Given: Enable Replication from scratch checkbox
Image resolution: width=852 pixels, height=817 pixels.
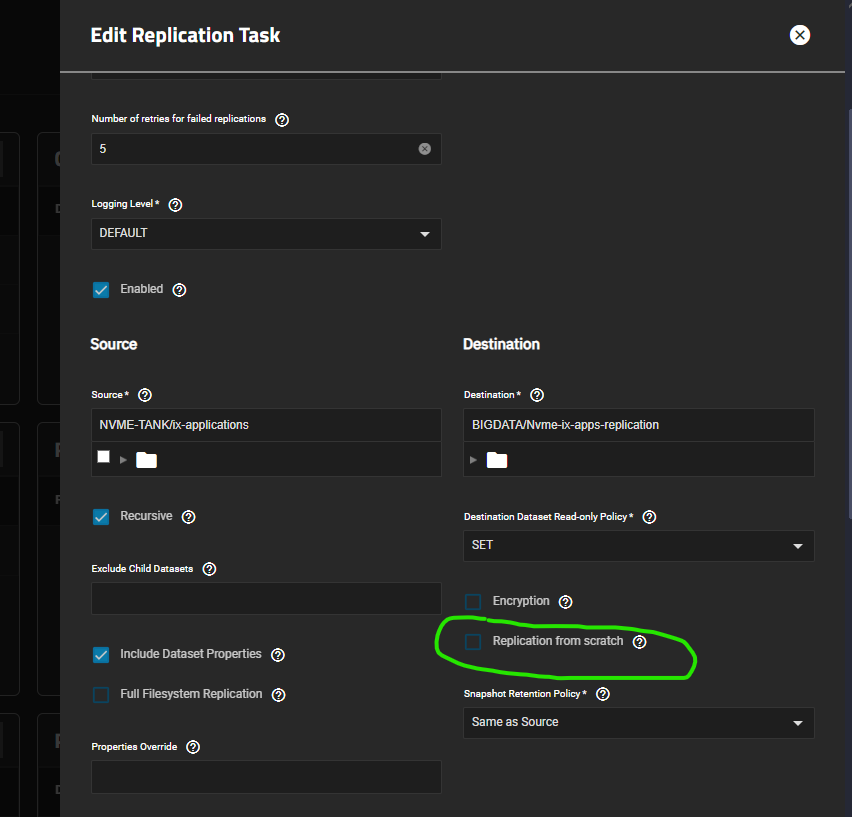Looking at the screenshot, I should [474, 642].
